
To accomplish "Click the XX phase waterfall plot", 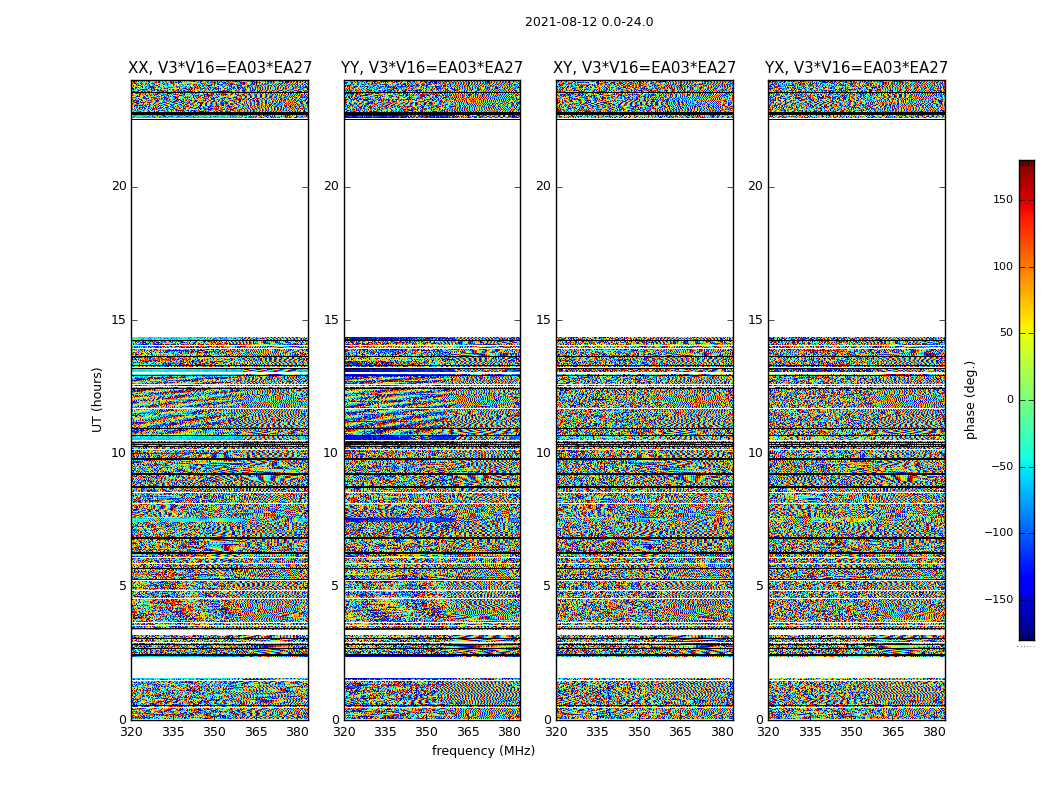I will click(x=220, y=400).
